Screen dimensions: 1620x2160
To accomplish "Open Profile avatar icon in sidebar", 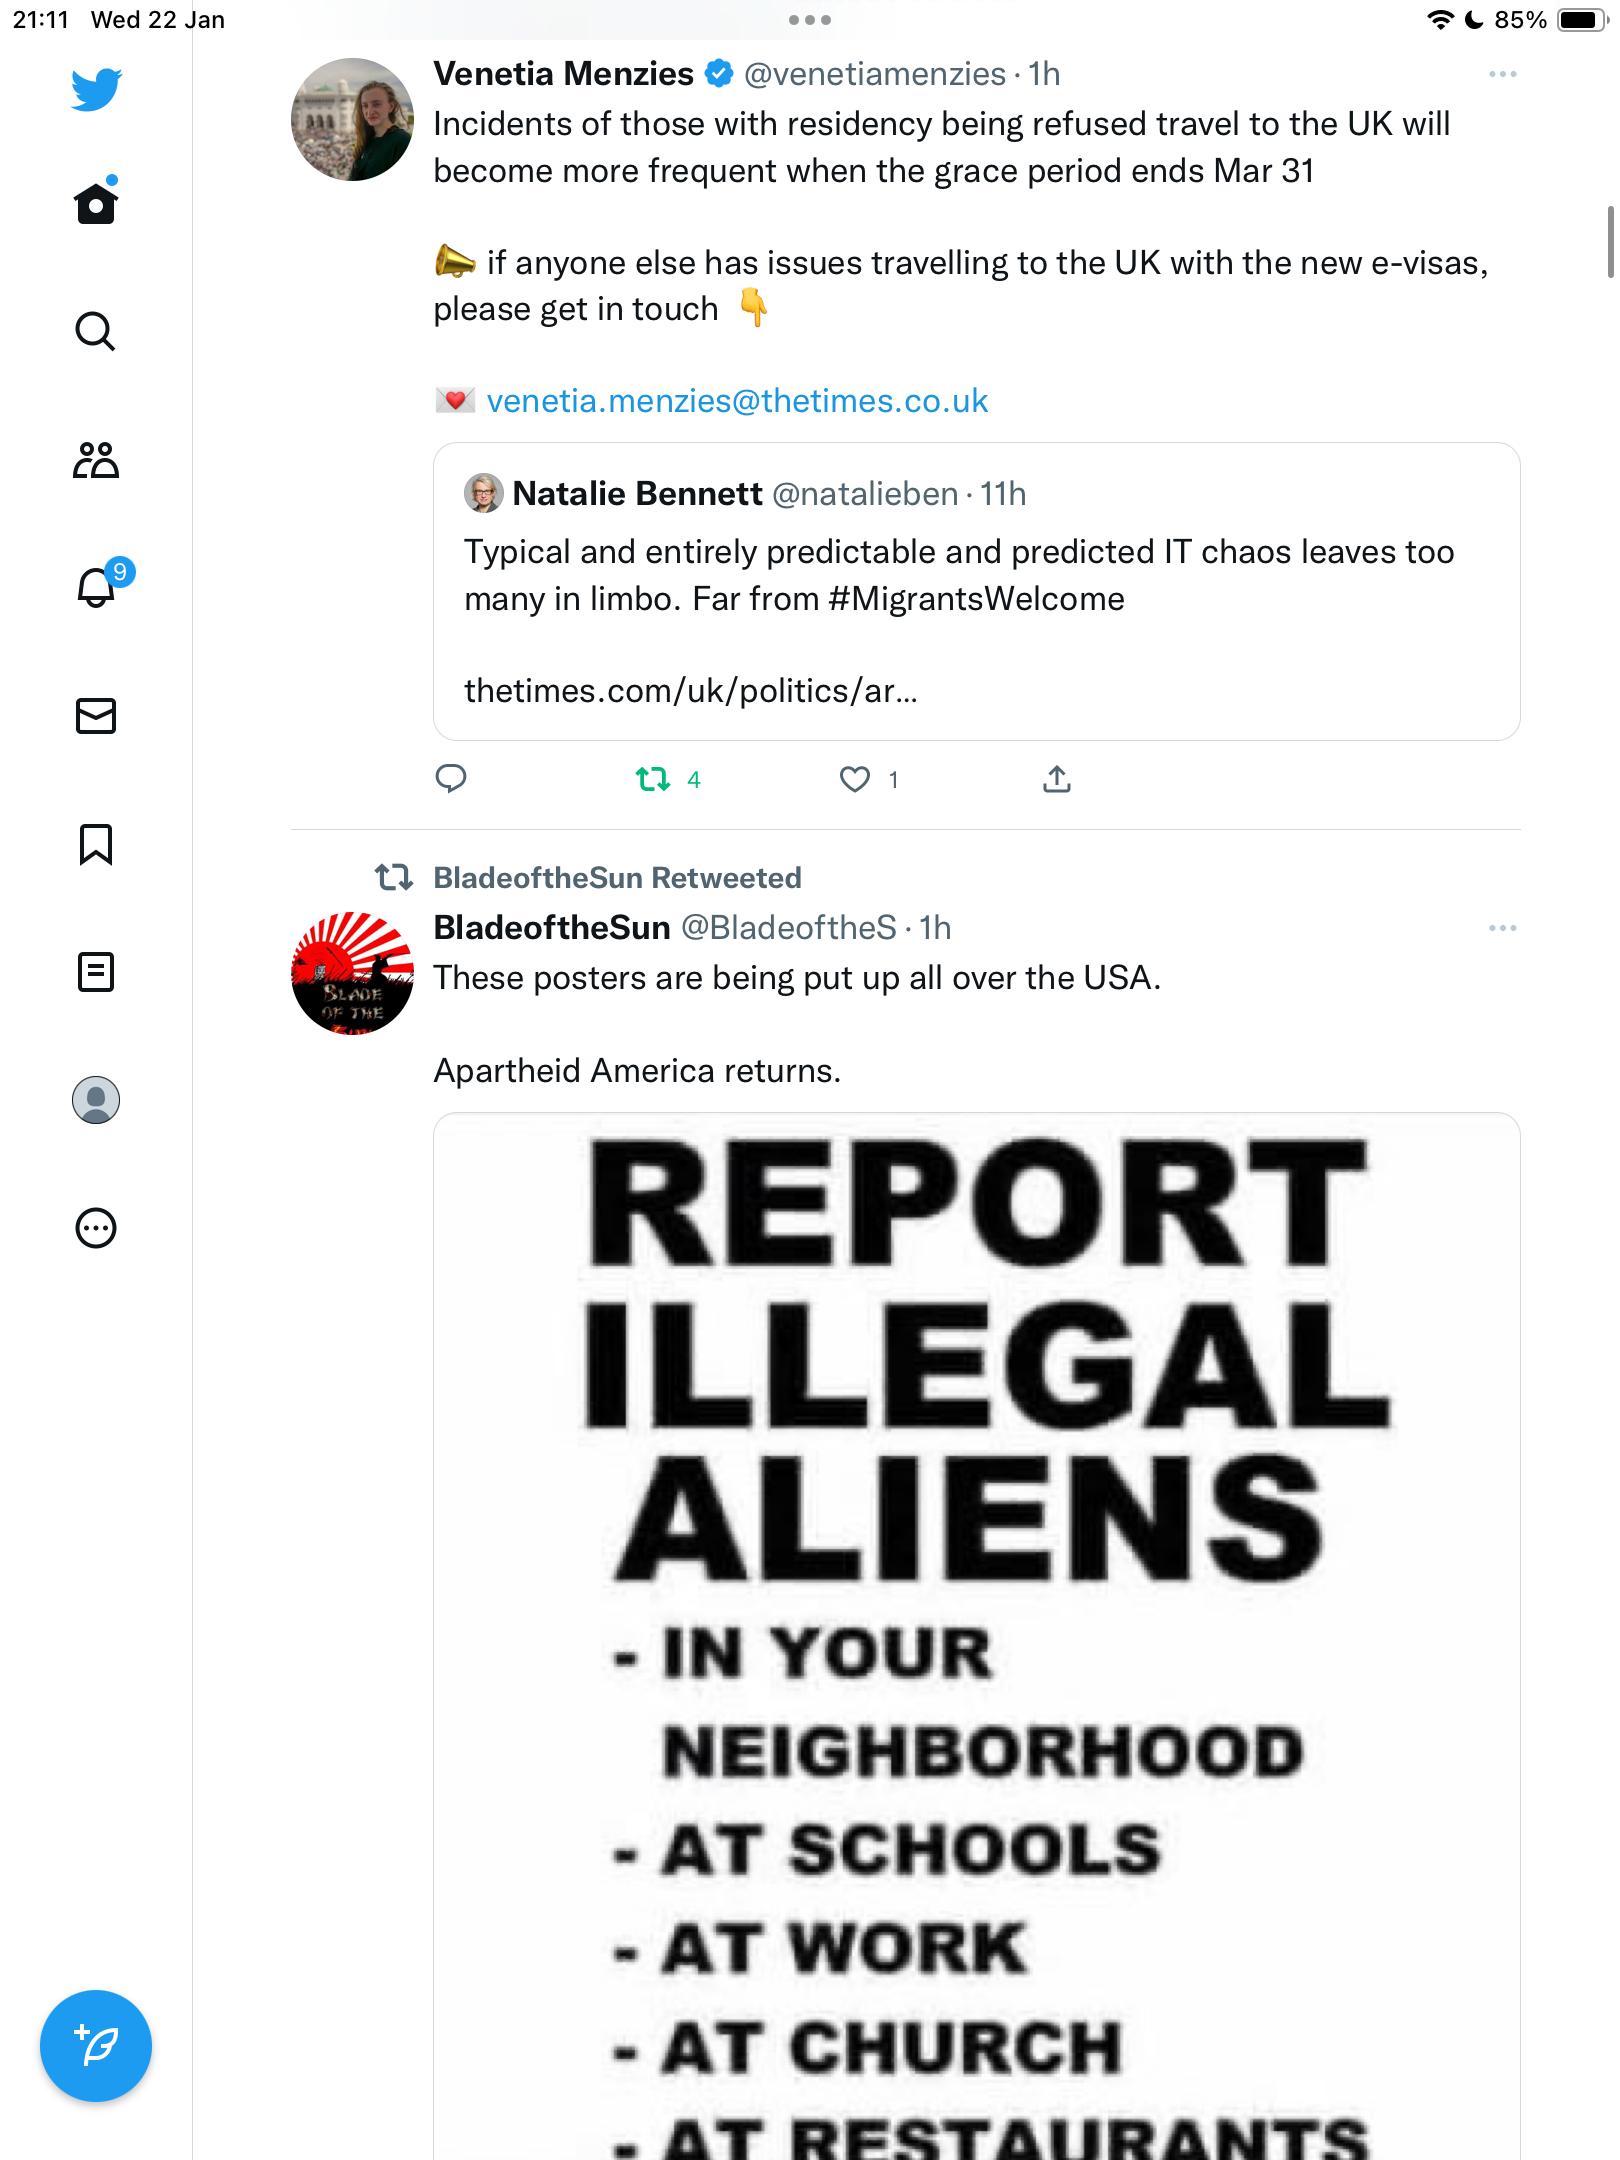I will (x=96, y=1100).
